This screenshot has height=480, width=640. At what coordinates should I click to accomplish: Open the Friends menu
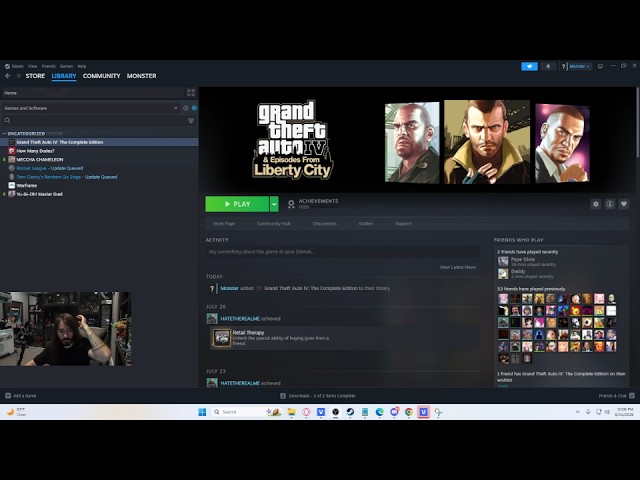click(x=49, y=66)
